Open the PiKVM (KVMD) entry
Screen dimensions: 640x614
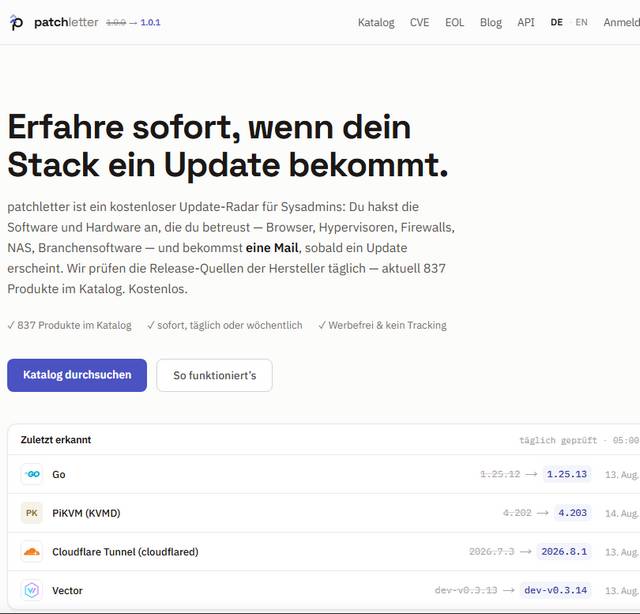pyautogui.click(x=324, y=513)
